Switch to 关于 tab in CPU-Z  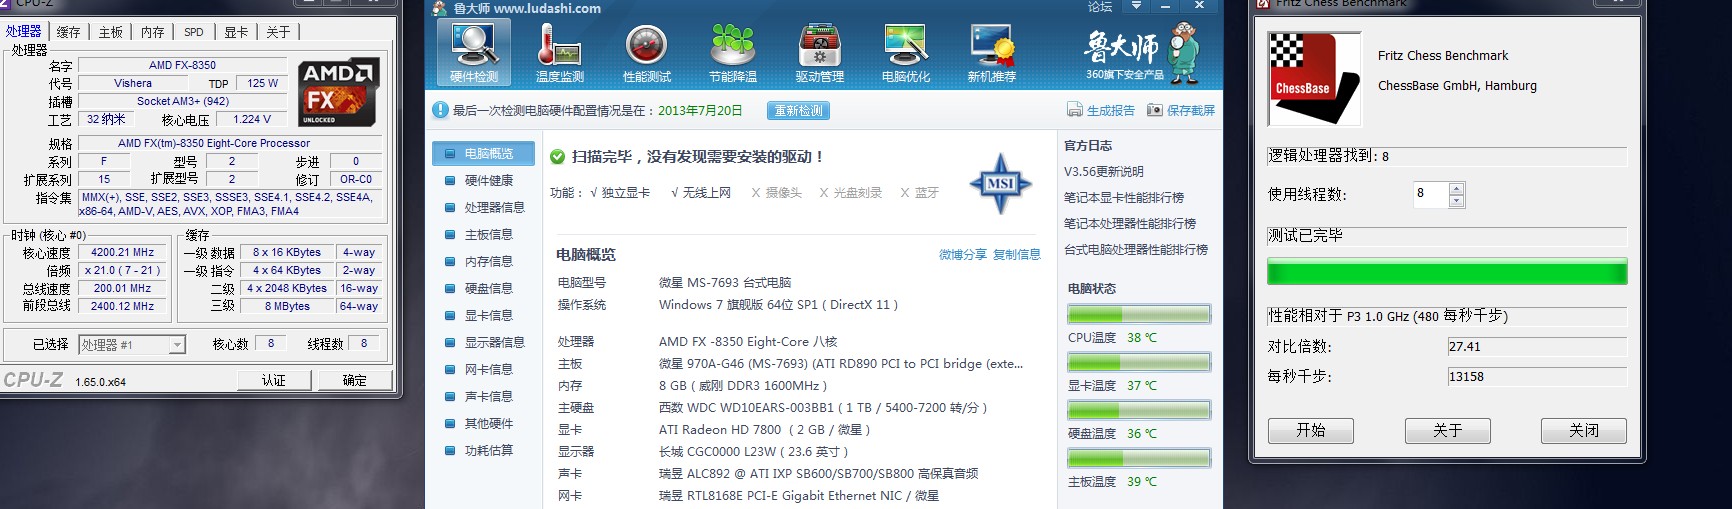278,32
